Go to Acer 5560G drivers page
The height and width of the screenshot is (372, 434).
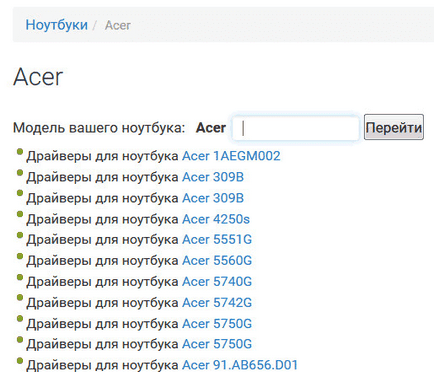pyautogui.click(x=217, y=261)
